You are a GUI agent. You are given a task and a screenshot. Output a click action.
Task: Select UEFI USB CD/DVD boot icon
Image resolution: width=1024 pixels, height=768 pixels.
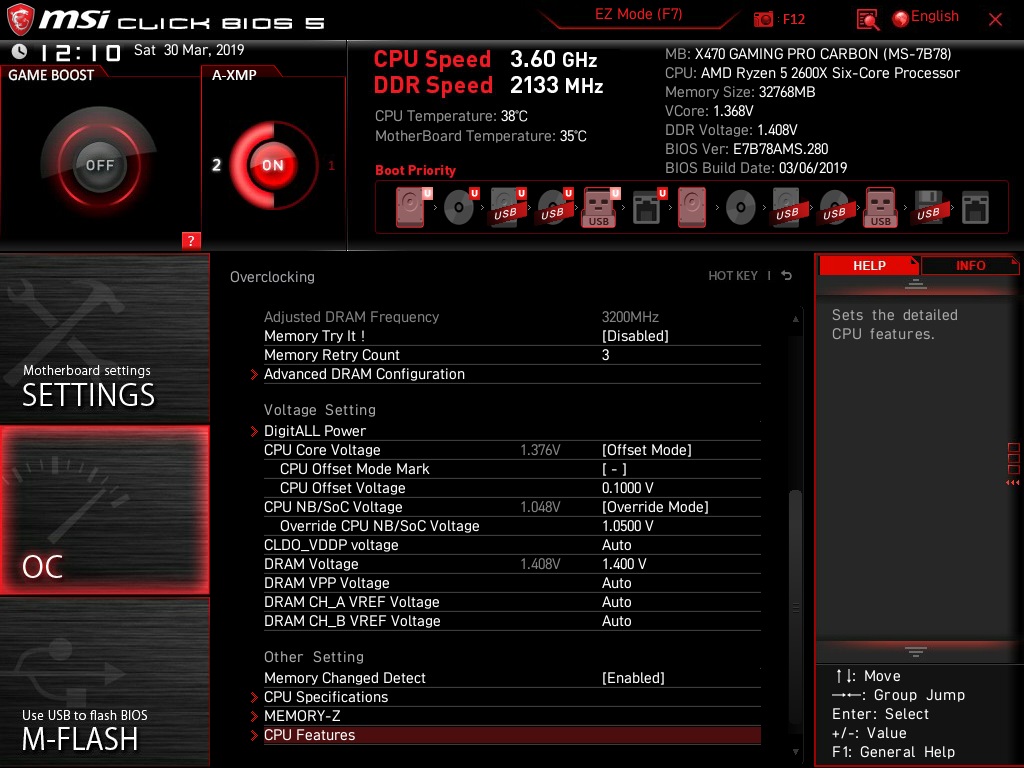point(555,207)
